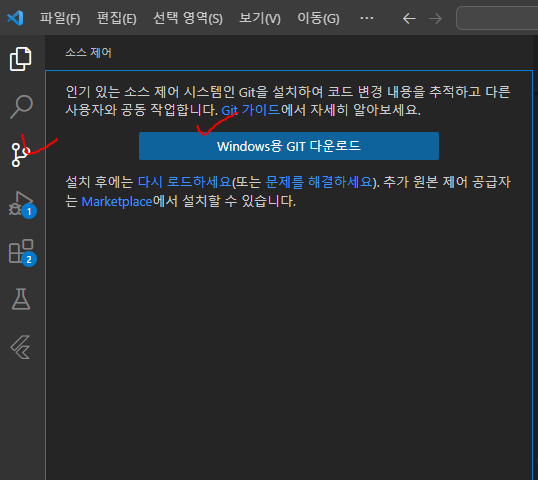Viewport: 538px width, 480px height.
Task: Click the Windows용 GIT 다운로드 button
Action: [289, 146]
